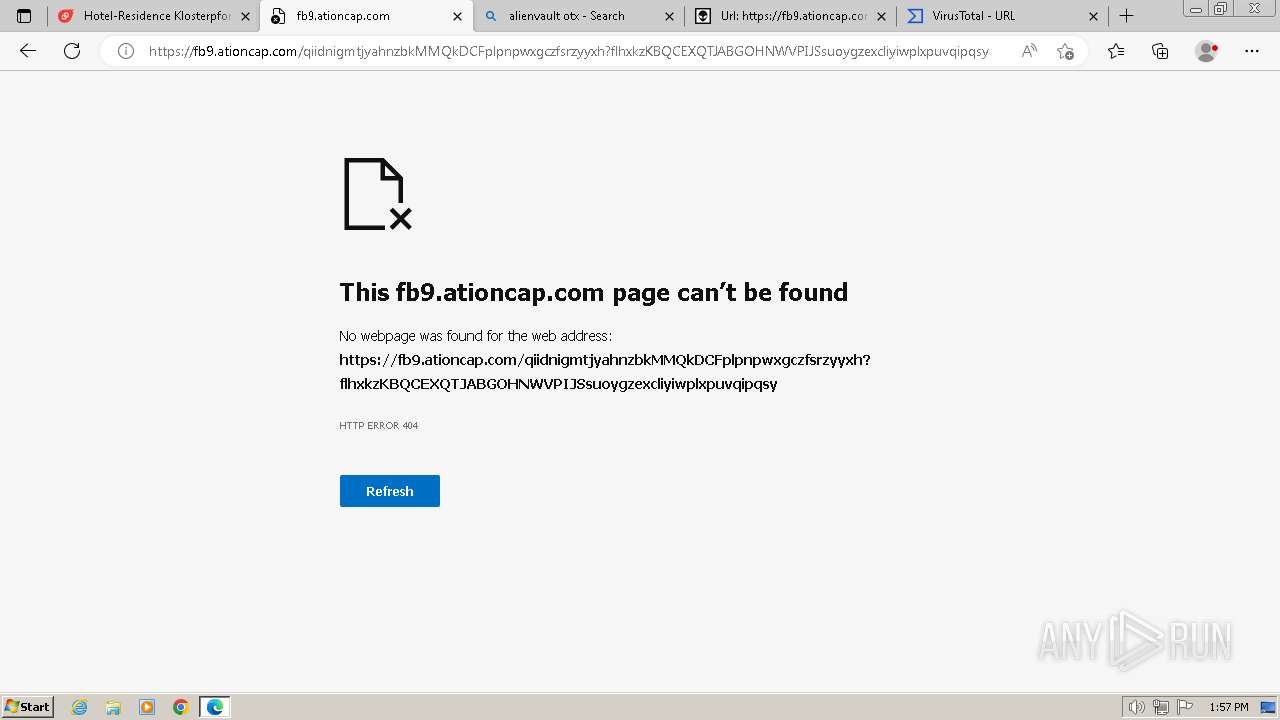Go back with the back arrow

tap(28, 51)
